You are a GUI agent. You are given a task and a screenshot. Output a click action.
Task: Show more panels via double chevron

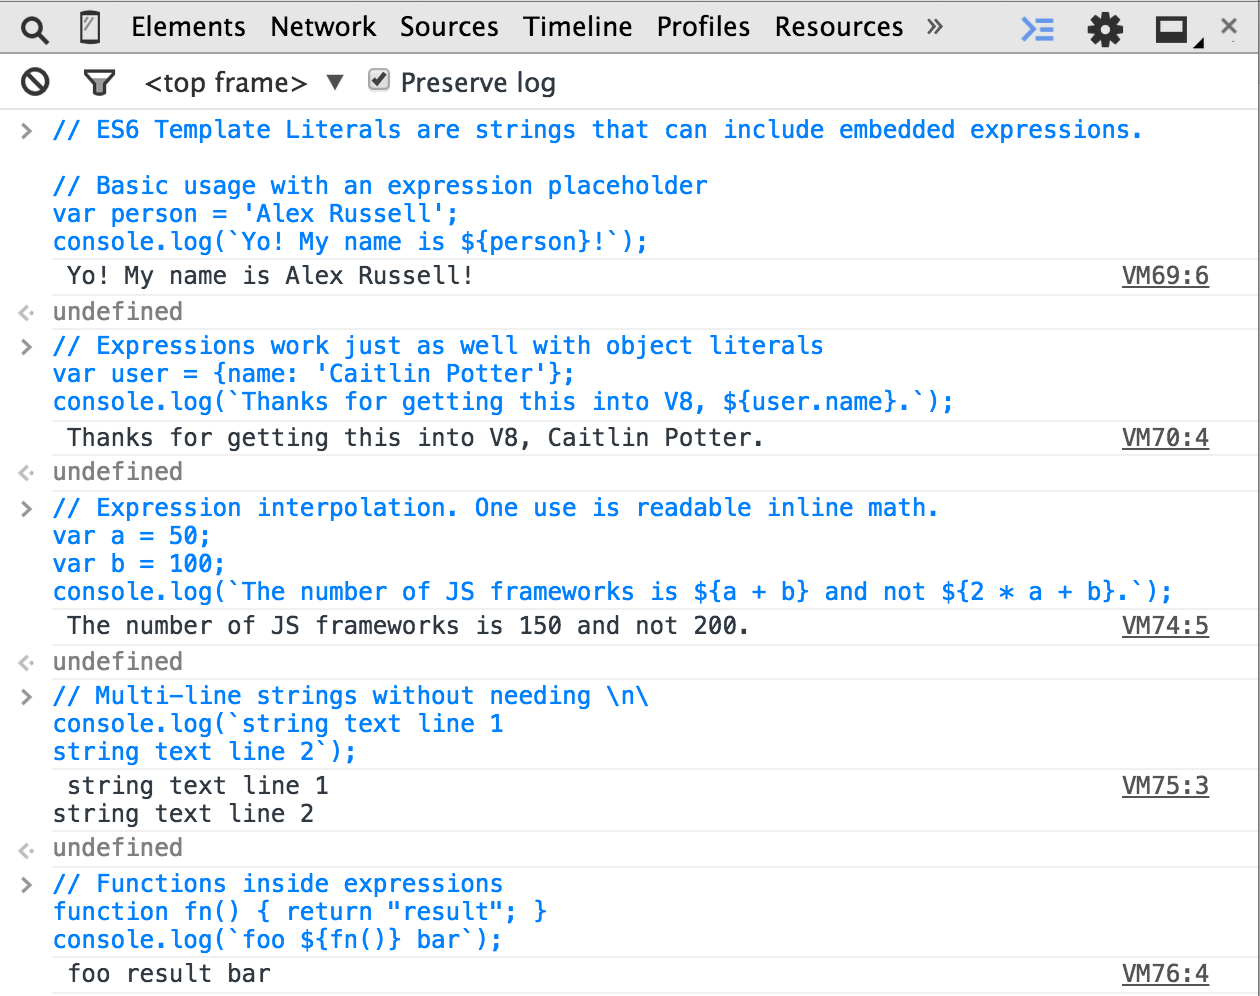(x=935, y=27)
